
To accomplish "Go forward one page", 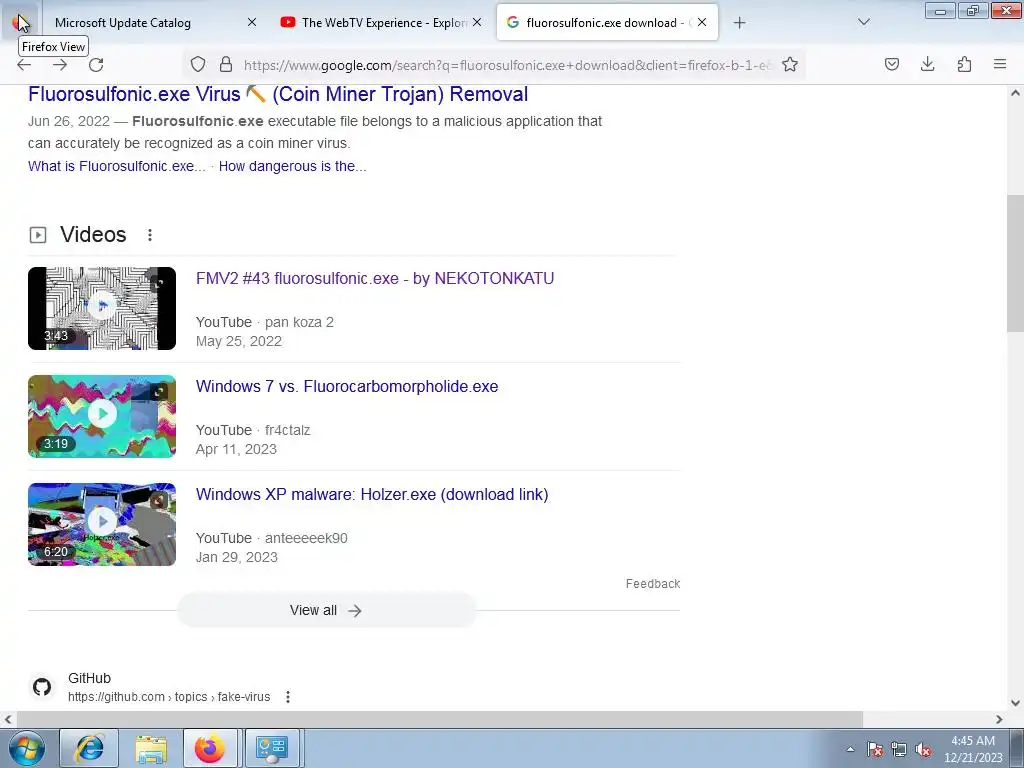I will [60, 65].
